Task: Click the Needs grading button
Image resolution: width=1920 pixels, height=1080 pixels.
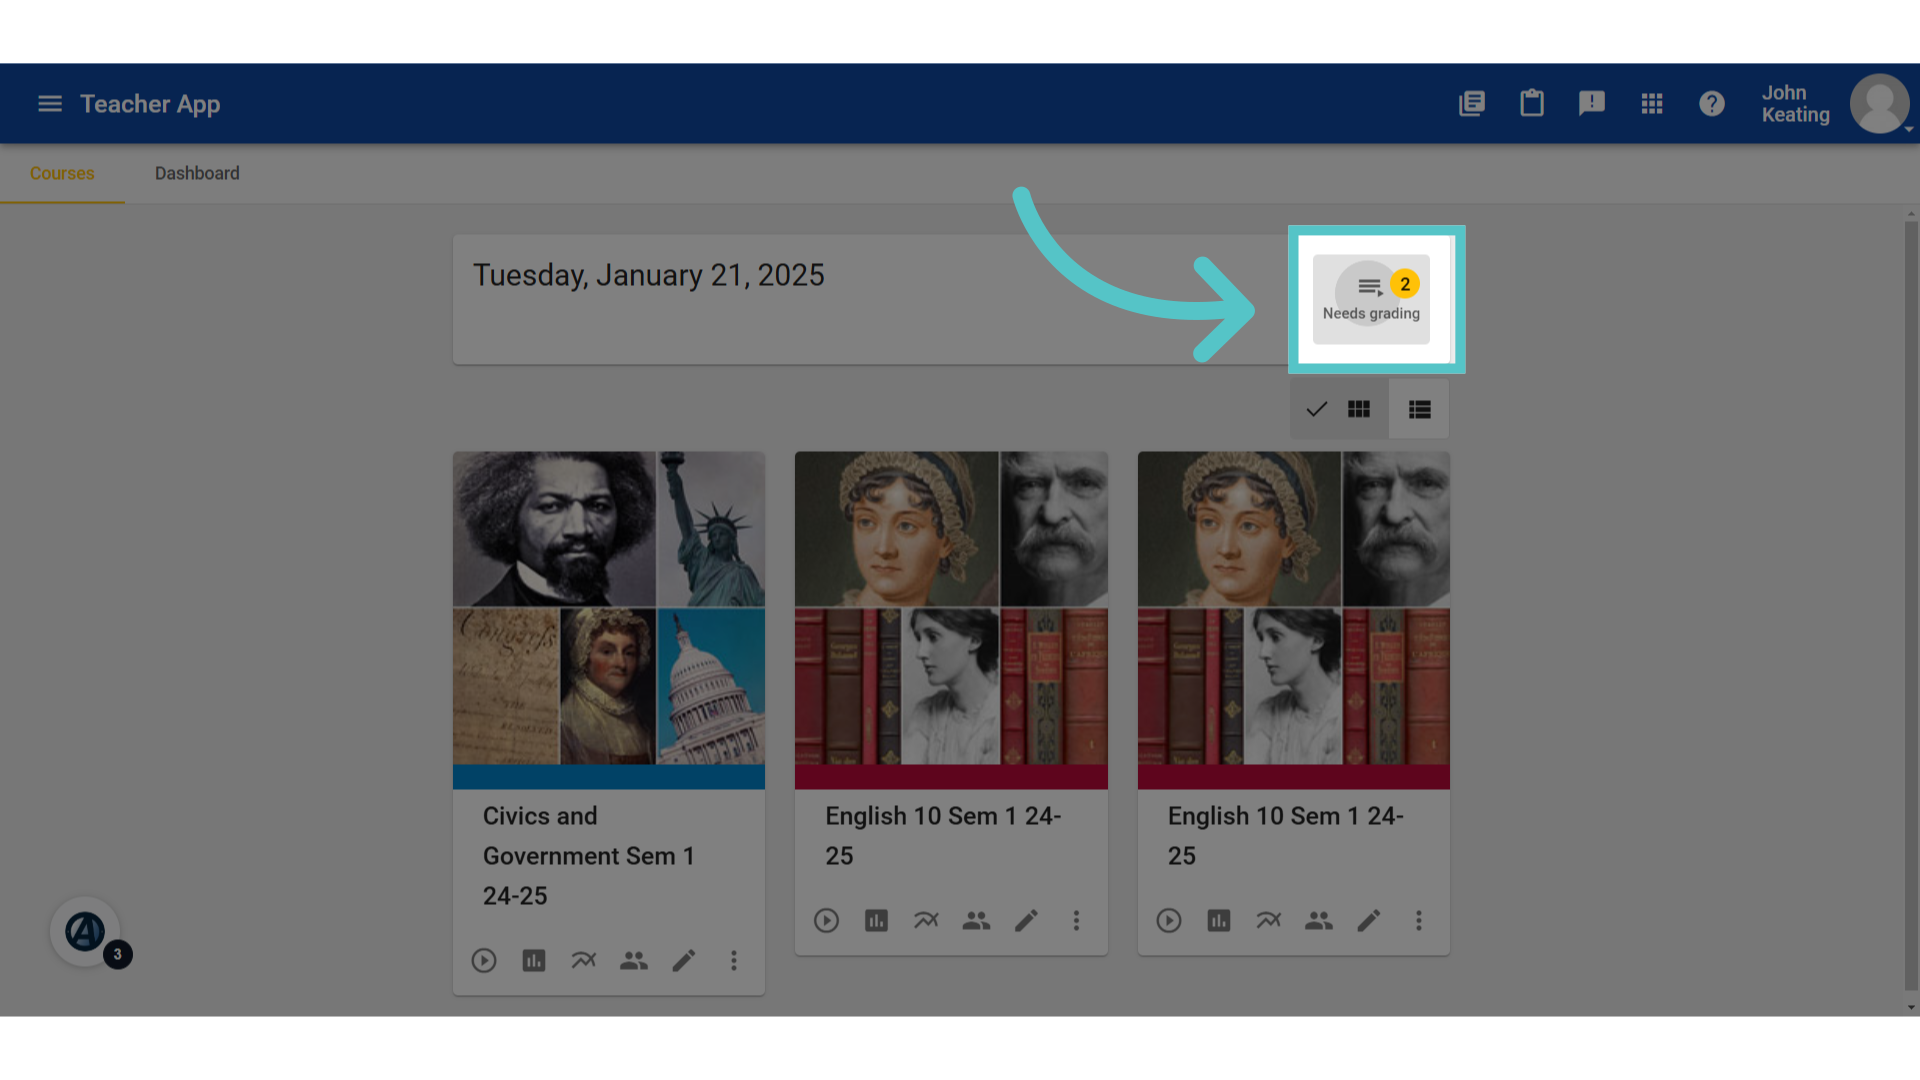Action: tap(1371, 299)
